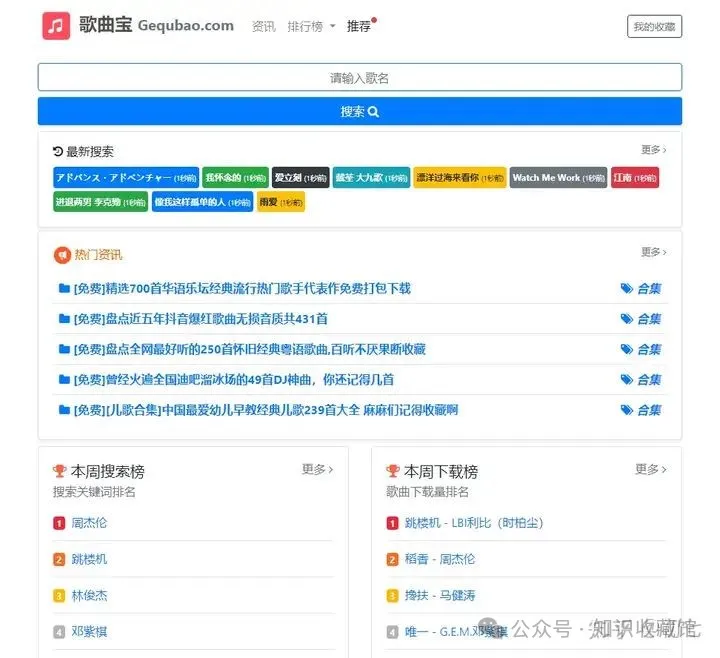Open 我的收藏 button at top right

pyautogui.click(x=654, y=27)
